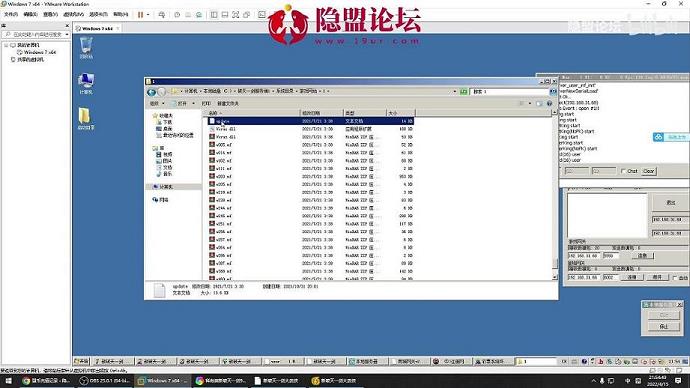Select the Computer desktop icon
This screenshot has width=690, height=388.
[x=86, y=84]
